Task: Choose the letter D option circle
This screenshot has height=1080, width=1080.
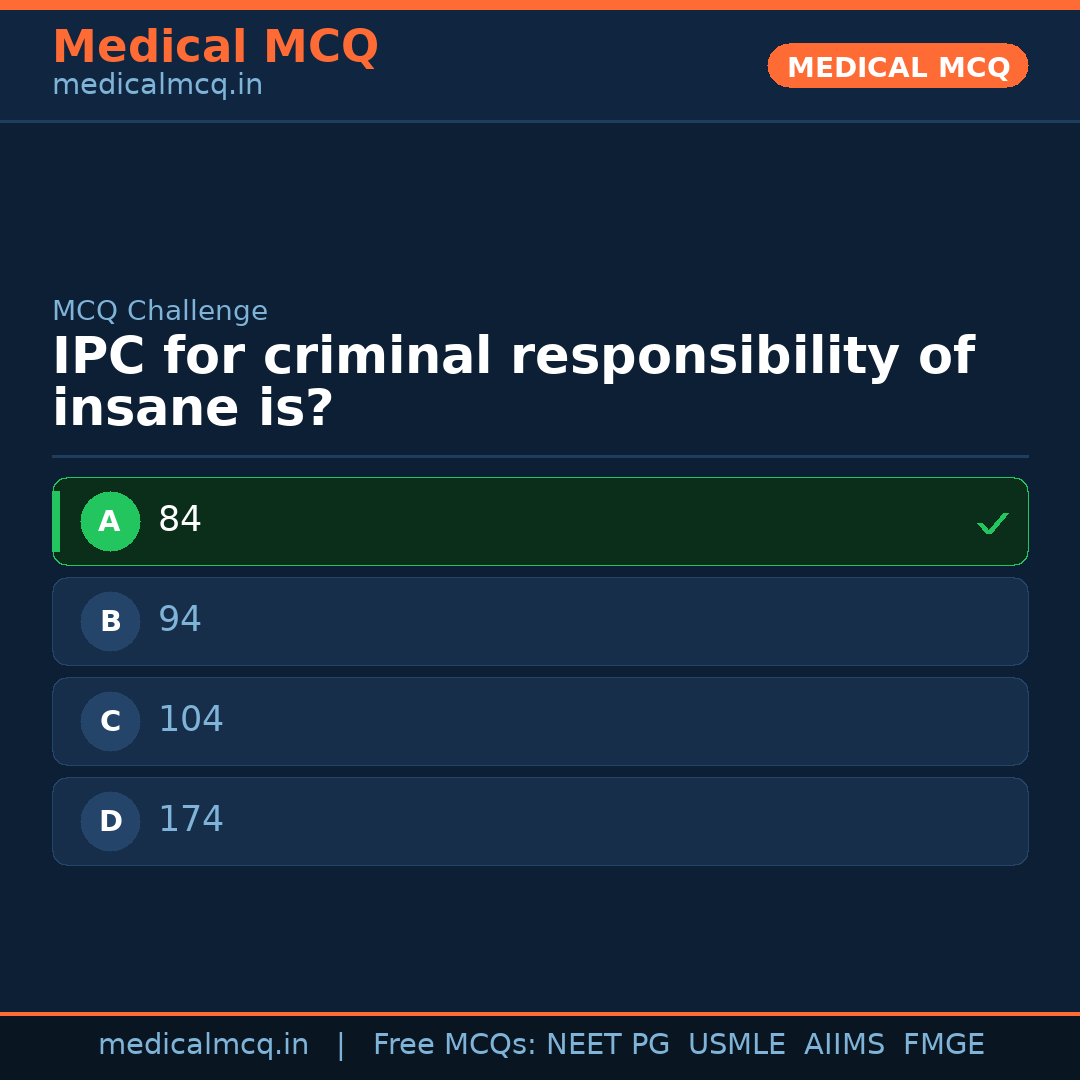Action: pyautogui.click(x=110, y=821)
